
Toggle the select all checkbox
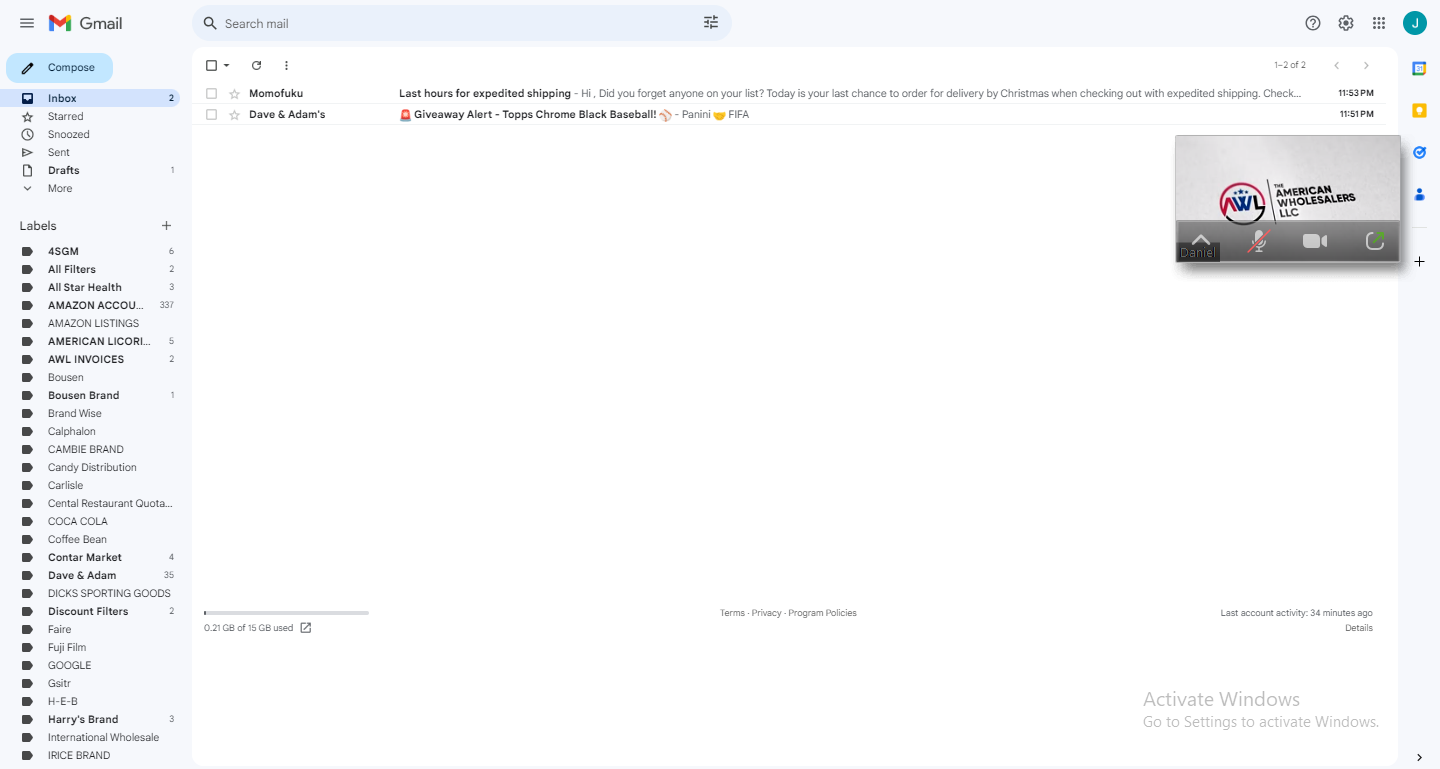click(x=211, y=65)
